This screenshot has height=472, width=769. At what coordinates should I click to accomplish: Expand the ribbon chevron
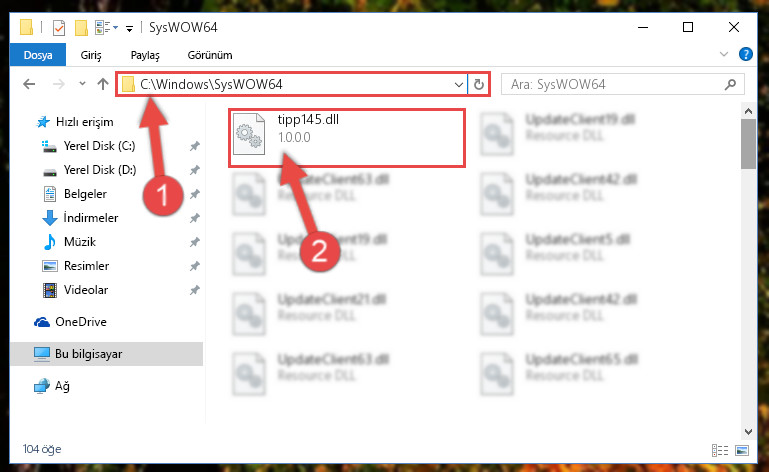click(724, 54)
